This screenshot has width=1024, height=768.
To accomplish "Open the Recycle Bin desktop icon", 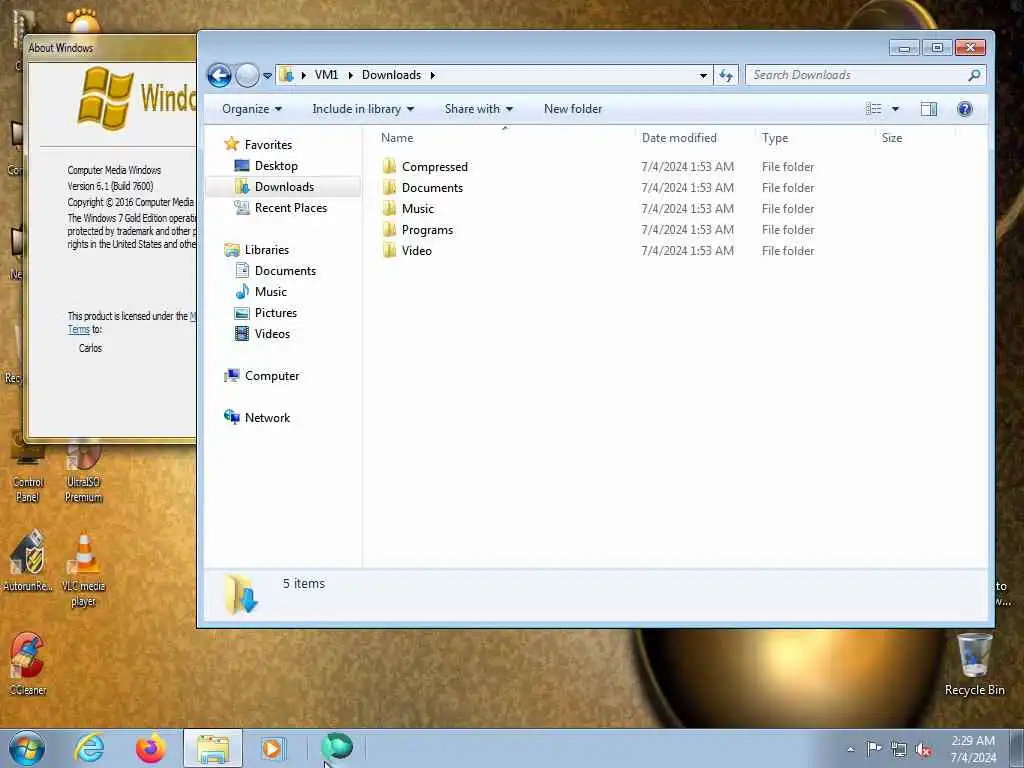I will tap(974, 665).
